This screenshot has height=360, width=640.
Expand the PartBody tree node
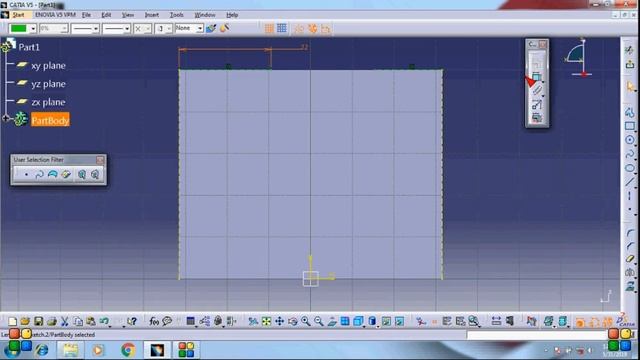point(6,119)
